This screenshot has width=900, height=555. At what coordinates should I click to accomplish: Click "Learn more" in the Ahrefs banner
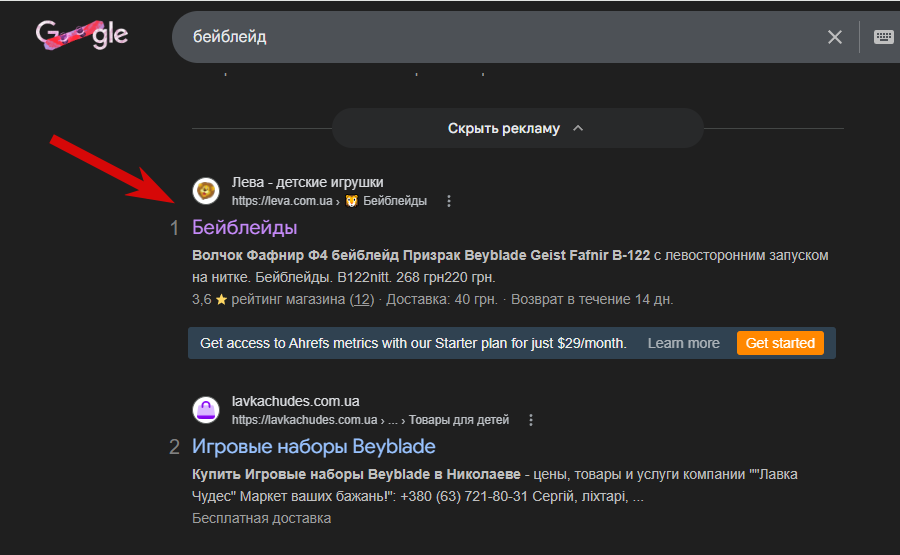tap(683, 343)
